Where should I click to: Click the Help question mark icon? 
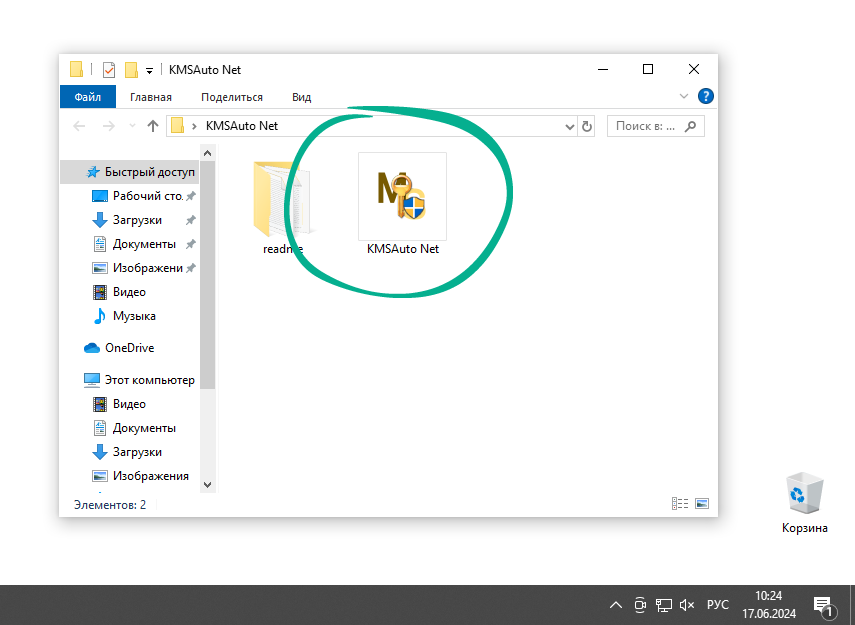click(x=706, y=97)
